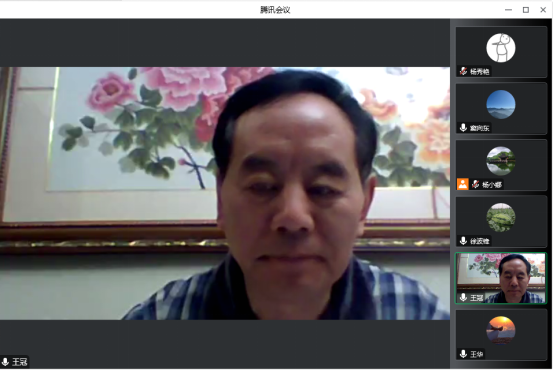
Task: Select the white doodle figure avatar
Action: click(501, 48)
